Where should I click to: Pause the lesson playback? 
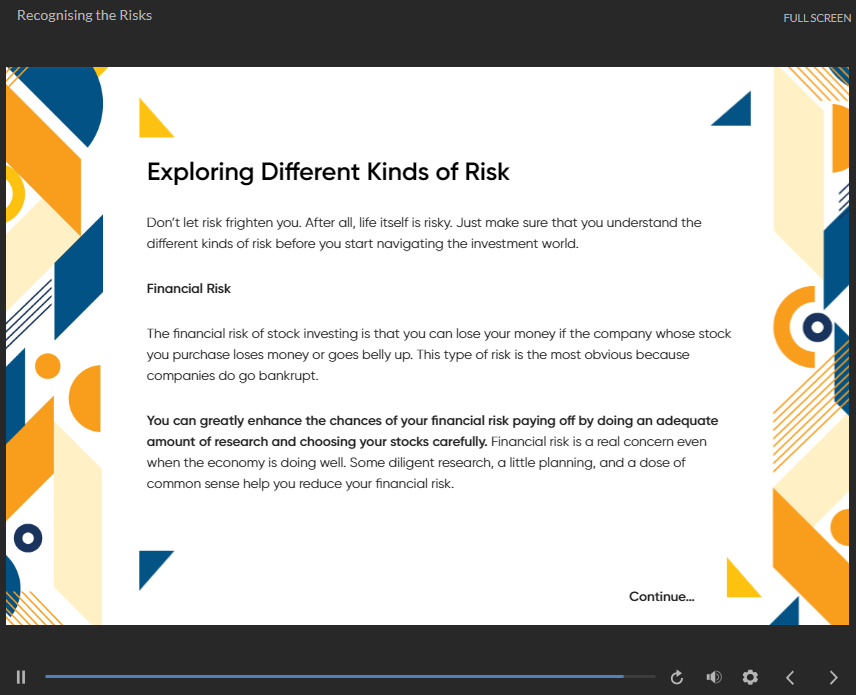(x=21, y=677)
